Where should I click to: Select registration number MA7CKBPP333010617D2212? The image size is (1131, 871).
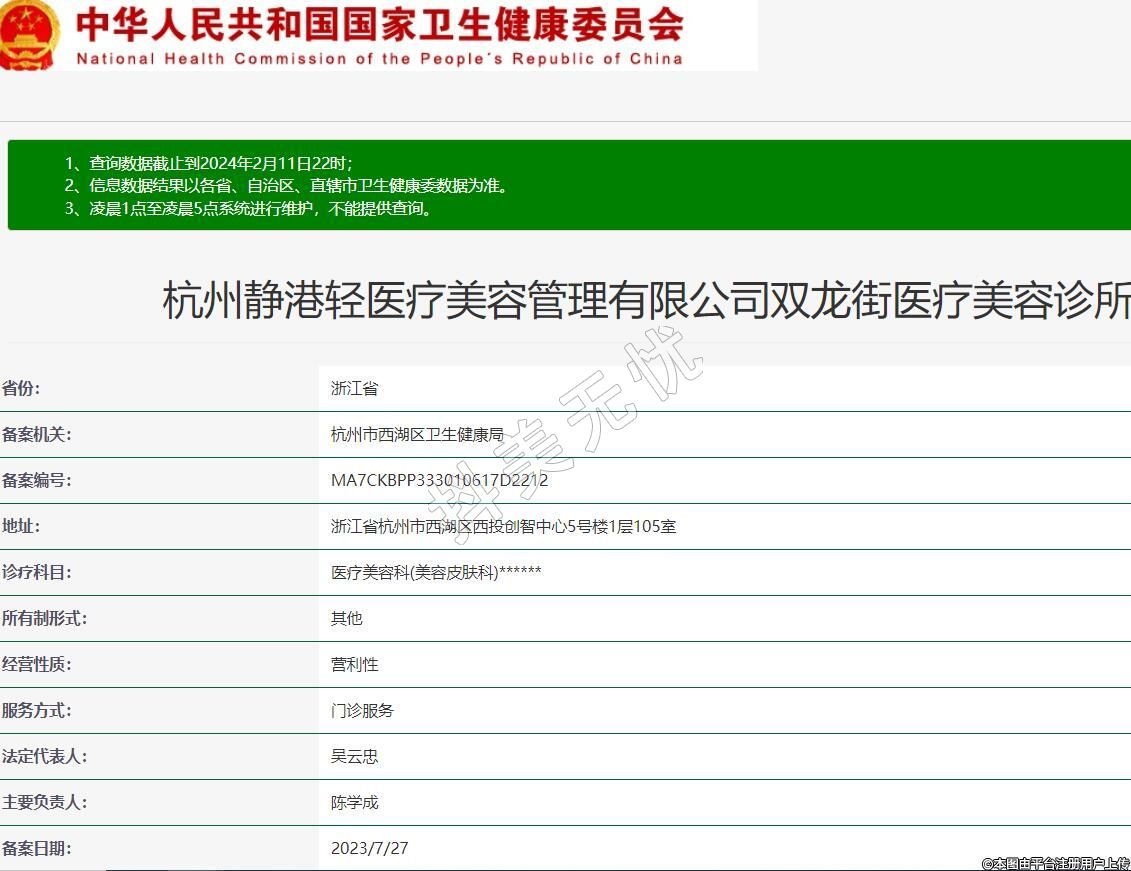pyautogui.click(x=439, y=481)
